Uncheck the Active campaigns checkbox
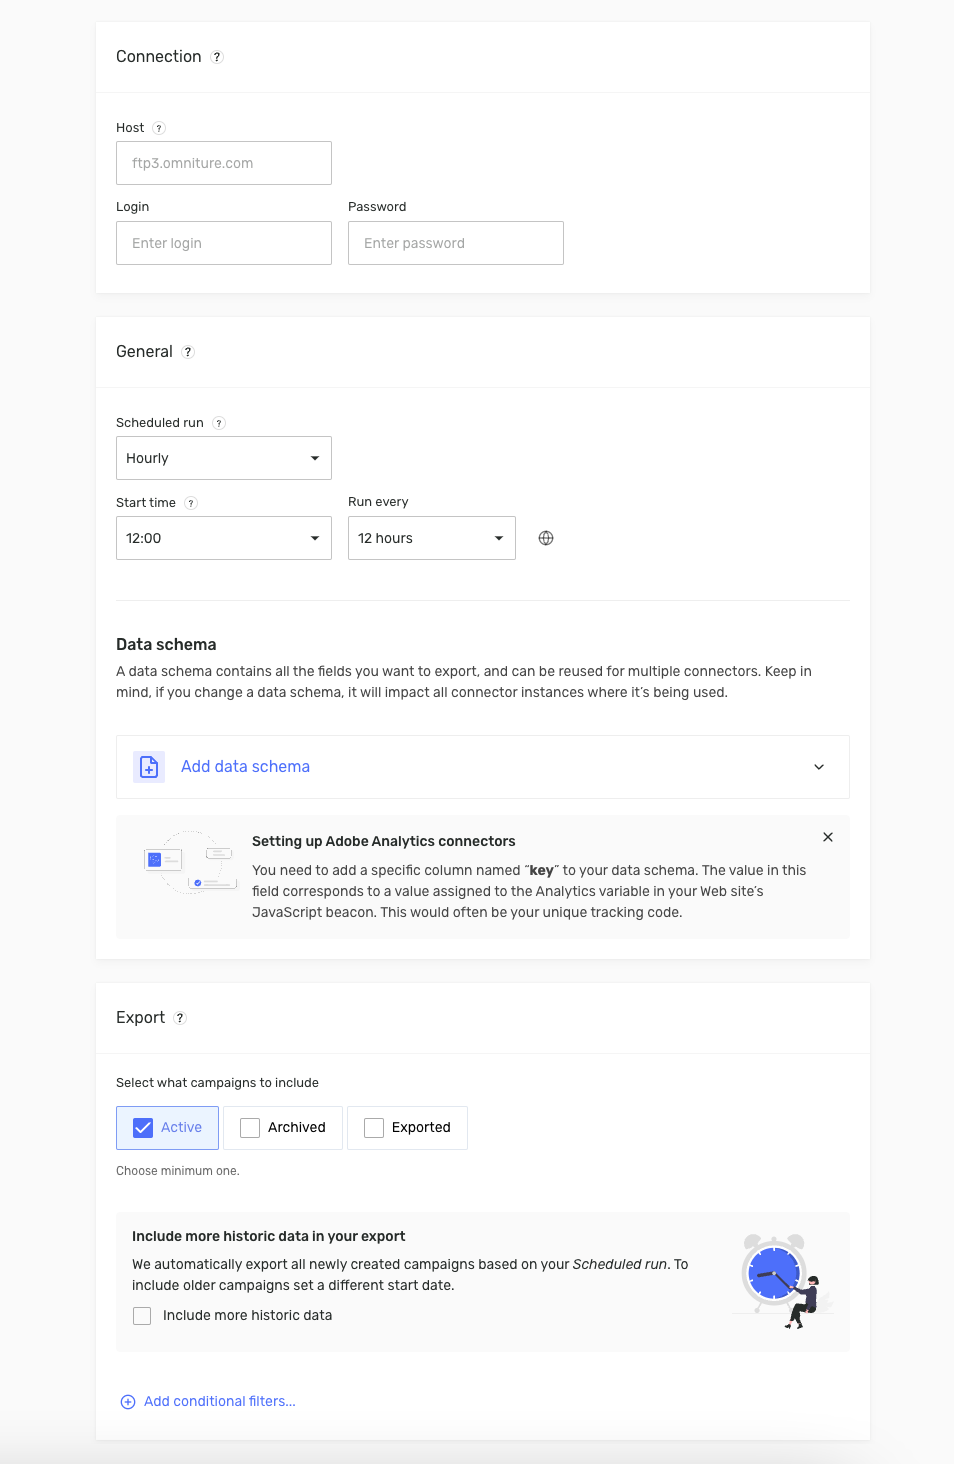This screenshot has width=954, height=1464. [x=143, y=1127]
